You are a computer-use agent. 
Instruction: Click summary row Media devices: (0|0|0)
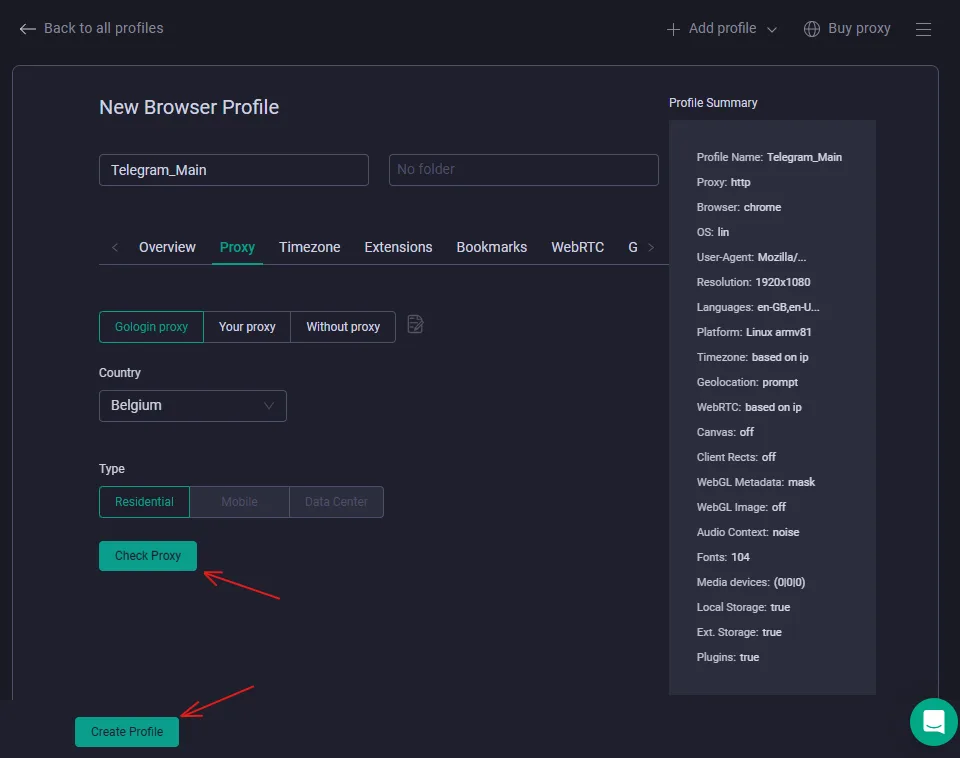(x=751, y=582)
